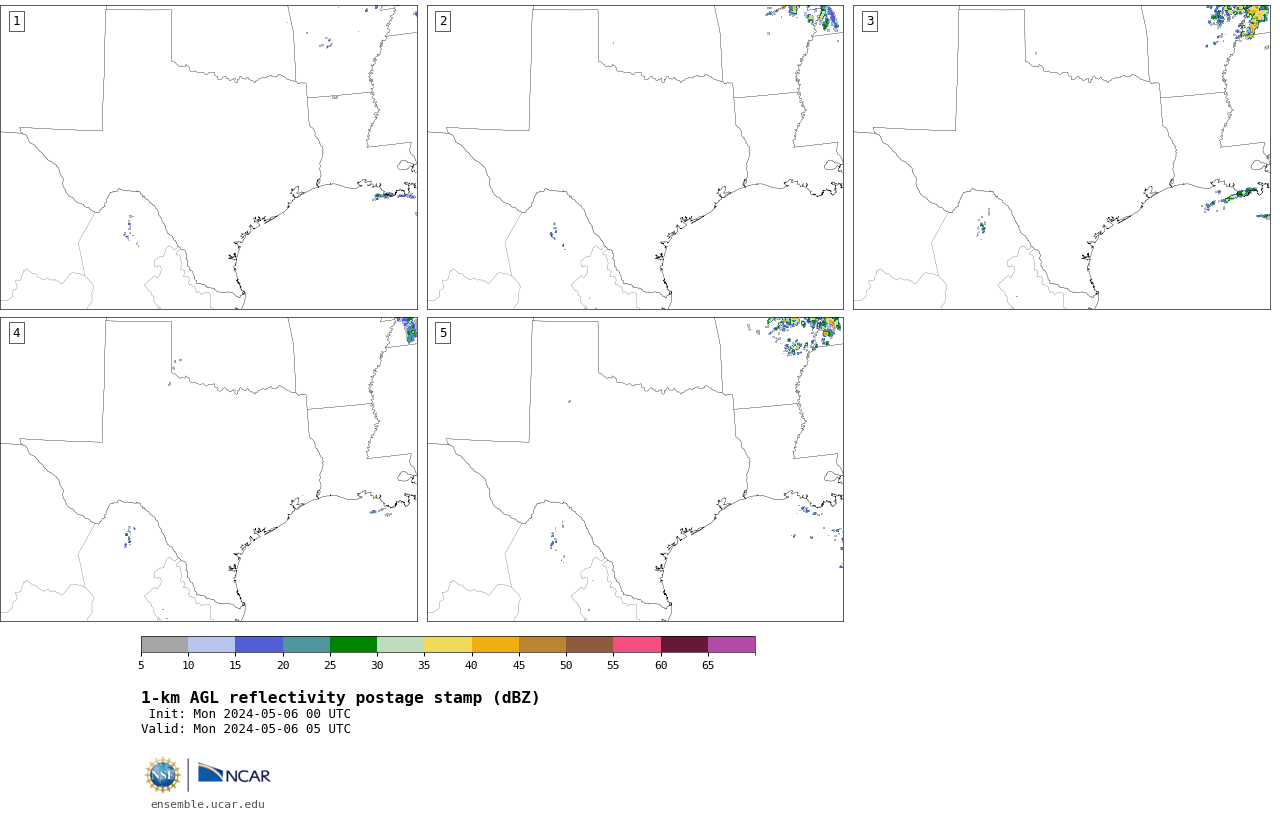The height and width of the screenshot is (815, 1280).
Task: Select the tan 45-50 dBZ swatch
Action: point(542,644)
